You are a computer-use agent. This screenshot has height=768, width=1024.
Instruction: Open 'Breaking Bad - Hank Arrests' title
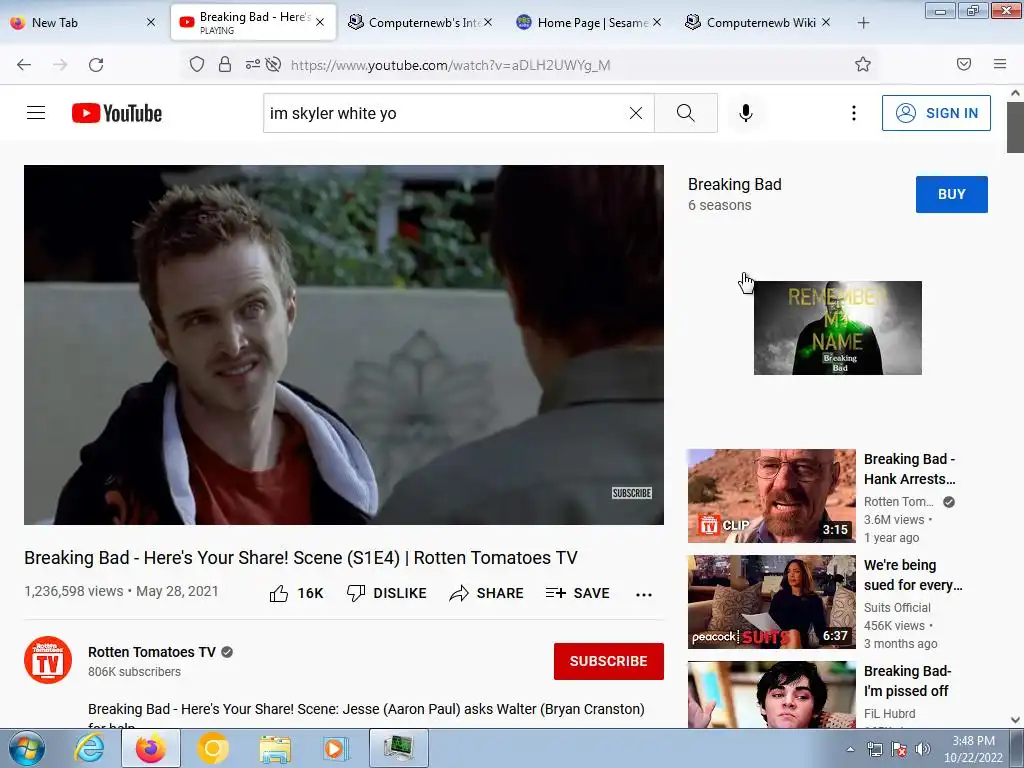(909, 469)
